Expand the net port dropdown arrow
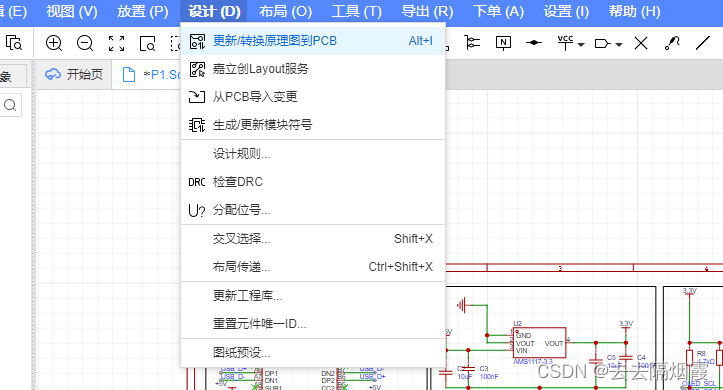Image resolution: width=723 pixels, height=390 pixels. pyautogui.click(x=619, y=45)
